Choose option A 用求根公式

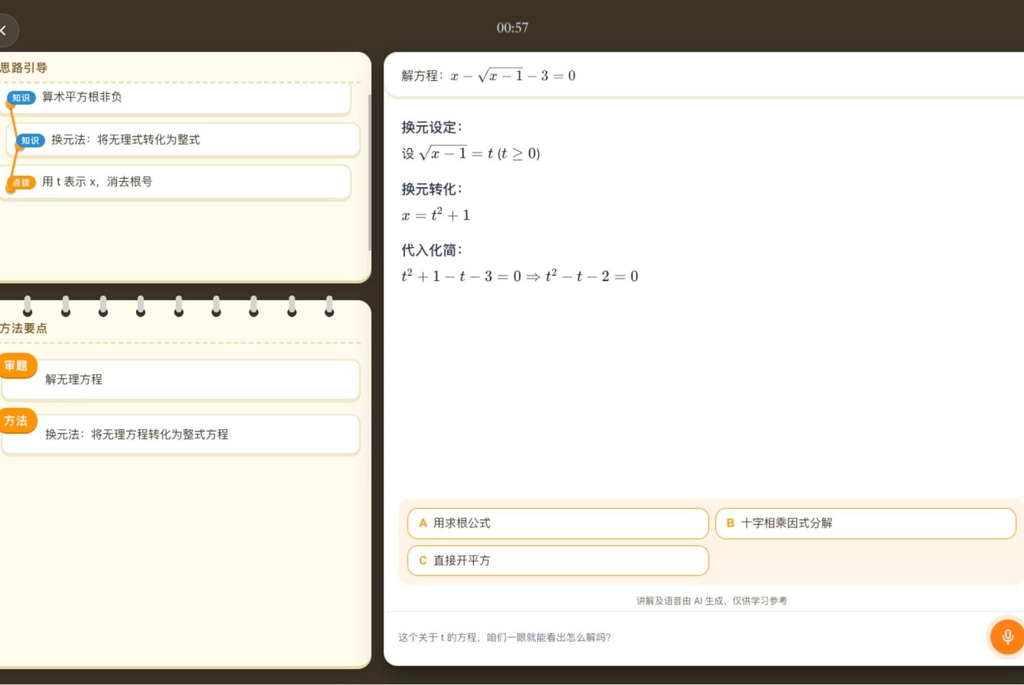pyautogui.click(x=558, y=523)
